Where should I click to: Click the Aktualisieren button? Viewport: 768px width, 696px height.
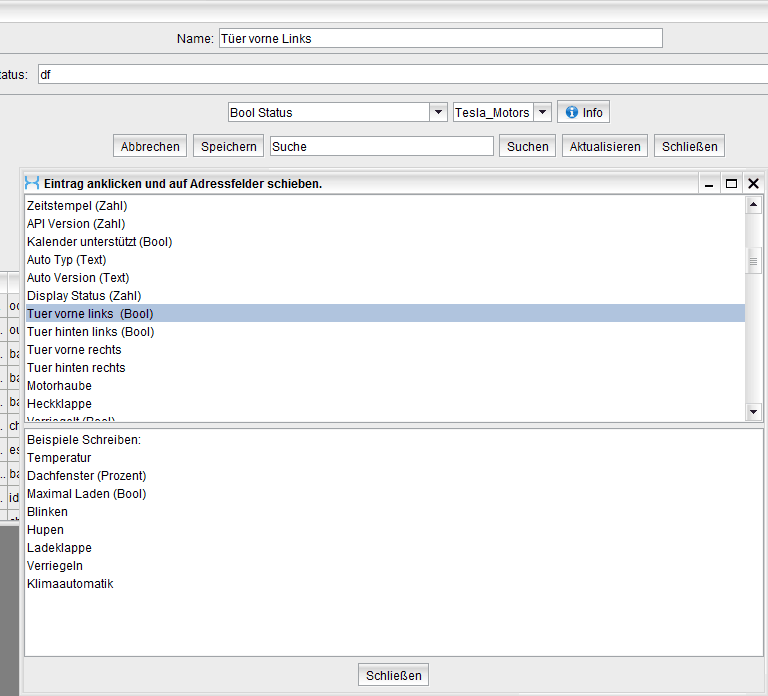[605, 146]
